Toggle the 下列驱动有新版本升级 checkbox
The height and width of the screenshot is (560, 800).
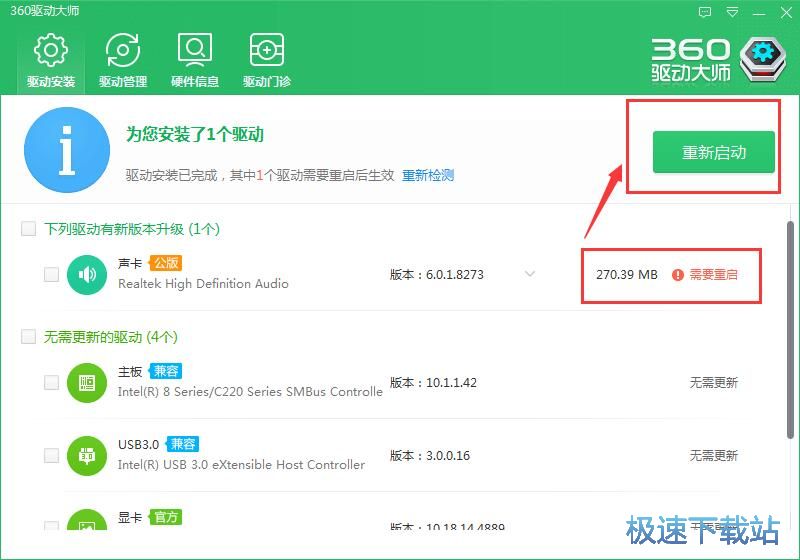[29, 228]
